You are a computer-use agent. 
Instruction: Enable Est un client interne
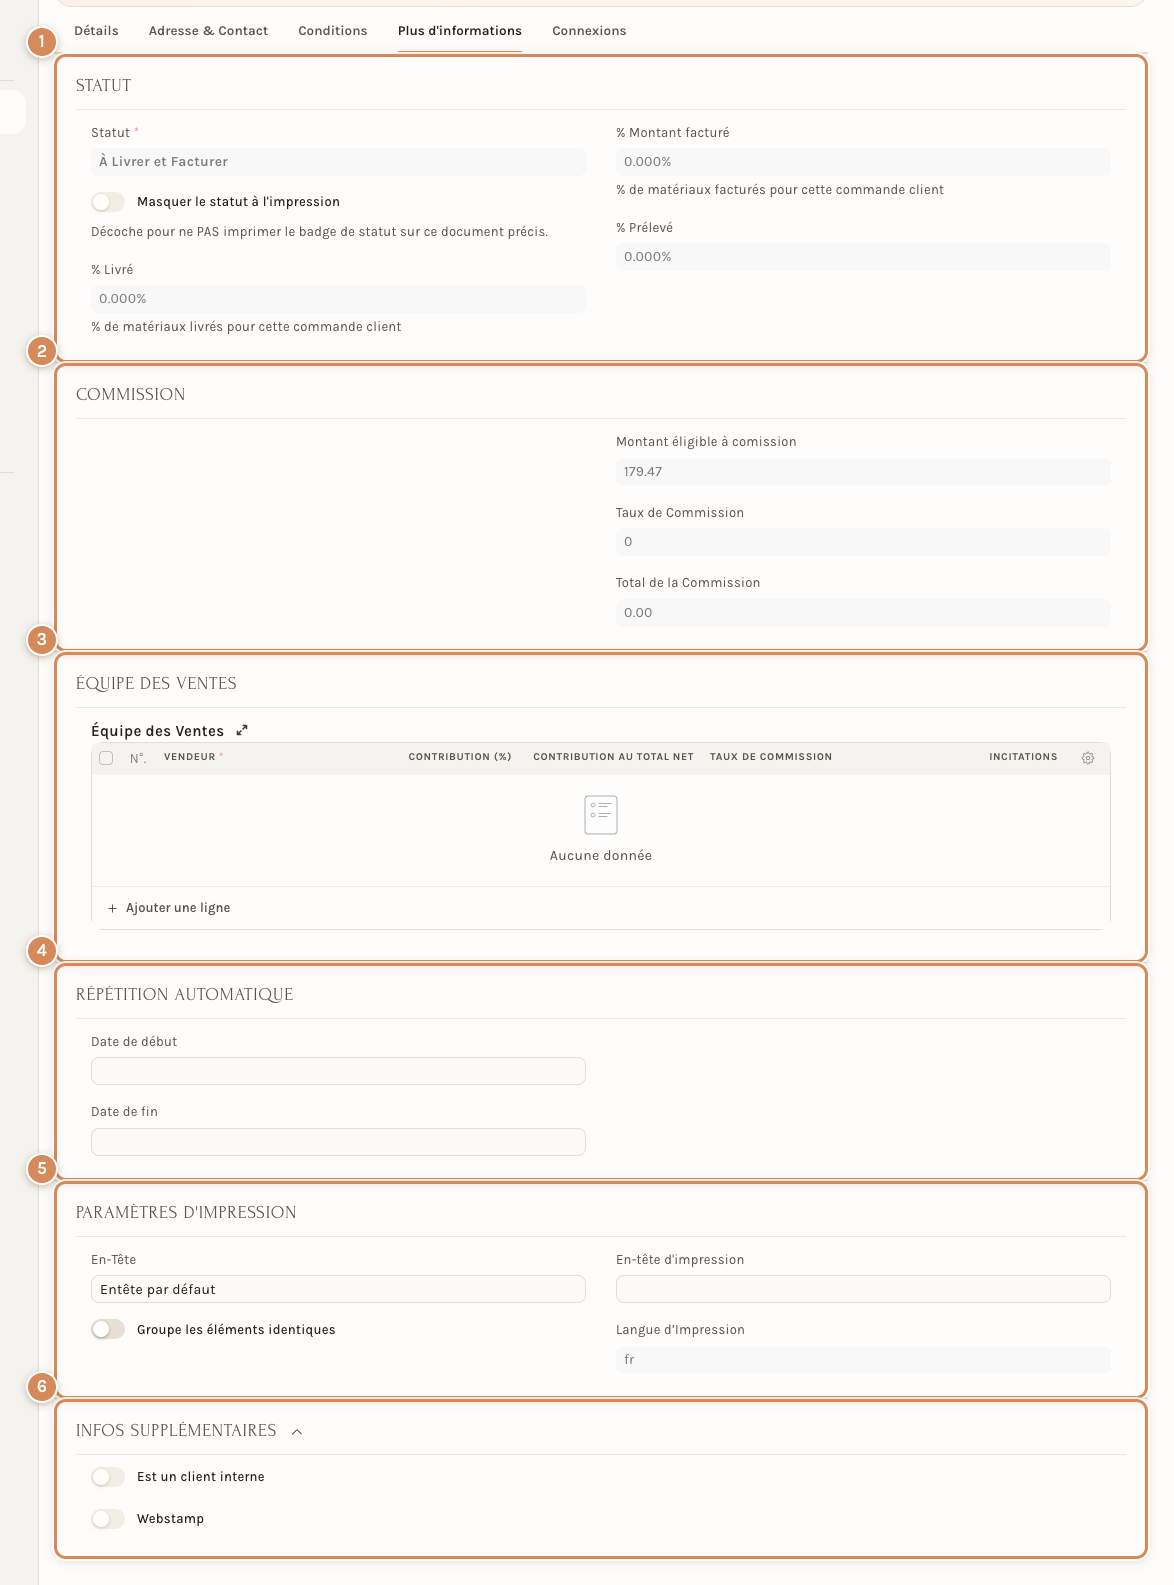coord(108,1476)
